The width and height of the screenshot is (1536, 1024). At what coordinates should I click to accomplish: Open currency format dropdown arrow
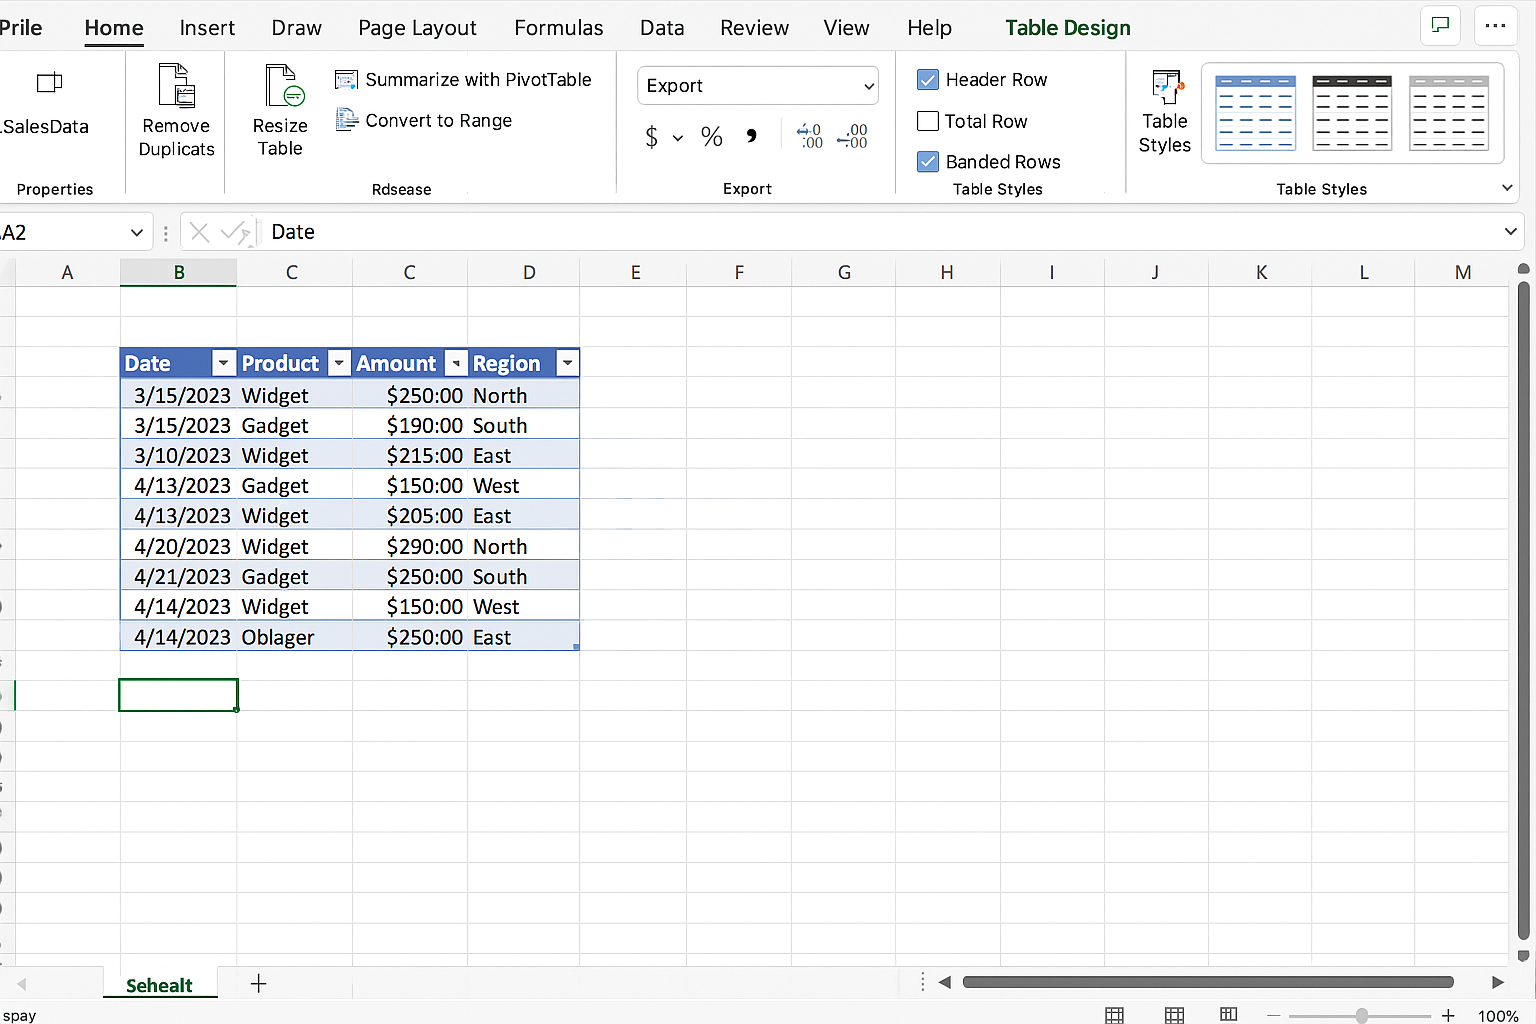(678, 138)
